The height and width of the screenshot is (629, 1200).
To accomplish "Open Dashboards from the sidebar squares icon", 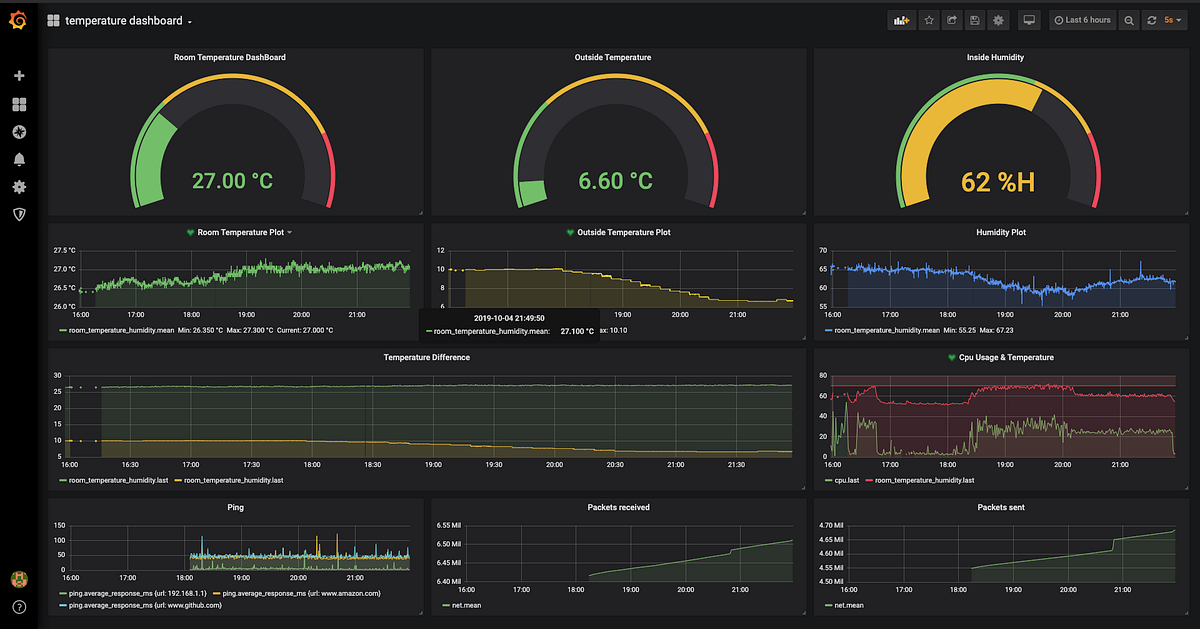I will [19, 103].
